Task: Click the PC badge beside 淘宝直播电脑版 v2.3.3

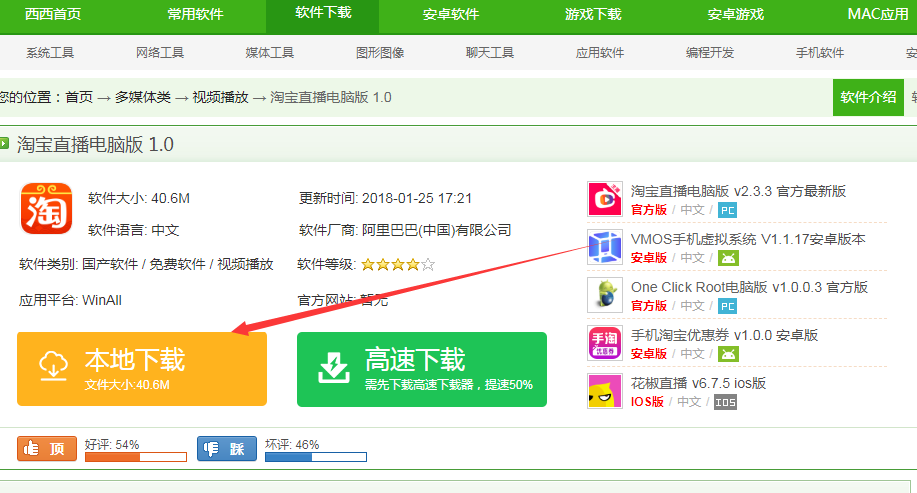Action: (x=727, y=210)
